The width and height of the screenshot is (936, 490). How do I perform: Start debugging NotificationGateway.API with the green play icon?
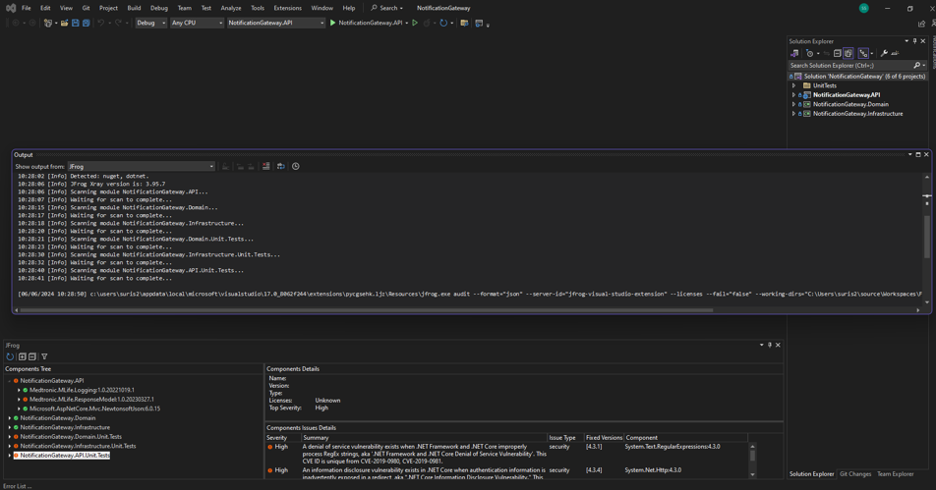coord(333,23)
